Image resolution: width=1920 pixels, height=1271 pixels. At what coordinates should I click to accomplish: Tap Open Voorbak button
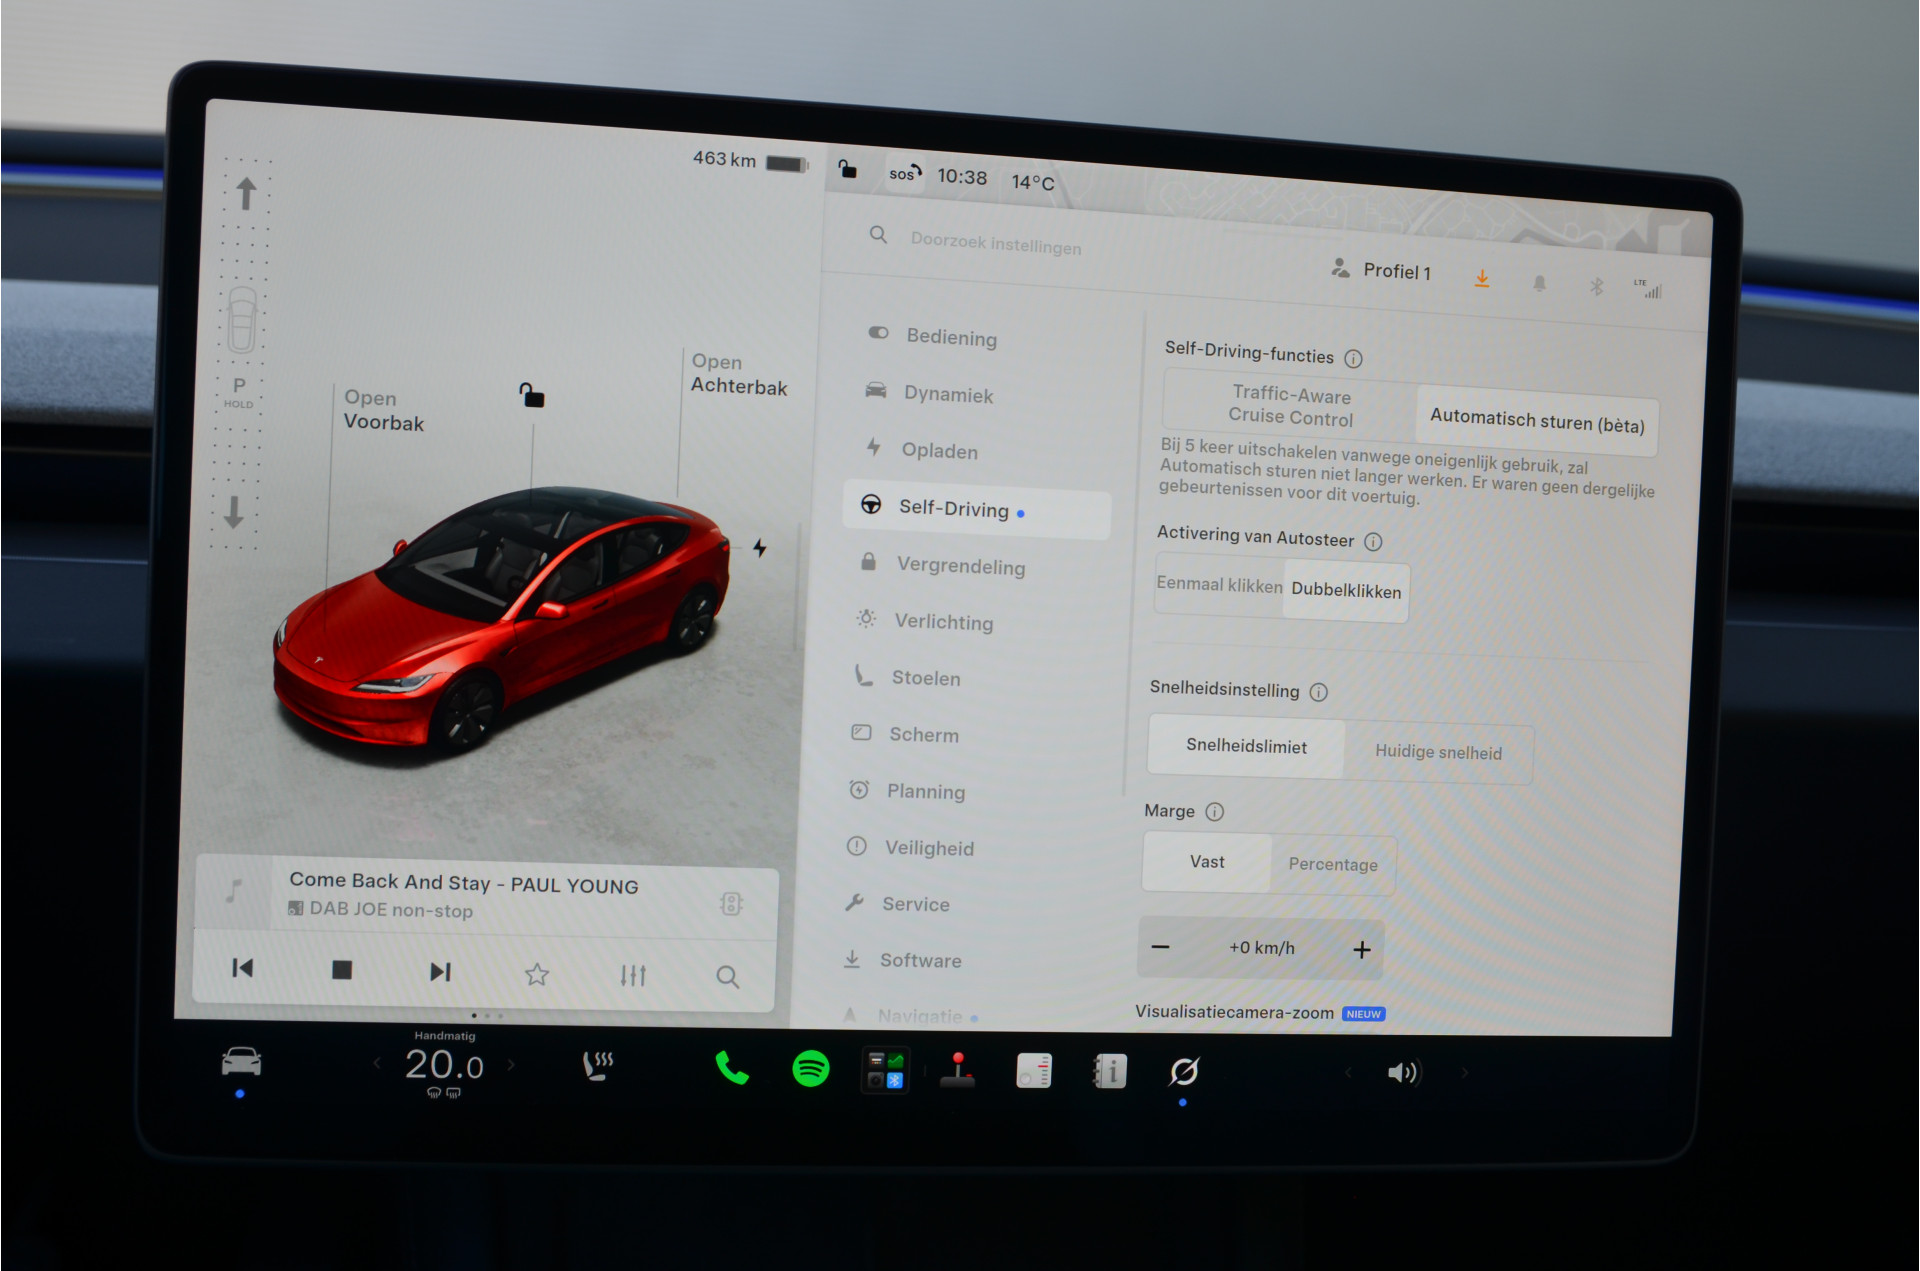(384, 410)
